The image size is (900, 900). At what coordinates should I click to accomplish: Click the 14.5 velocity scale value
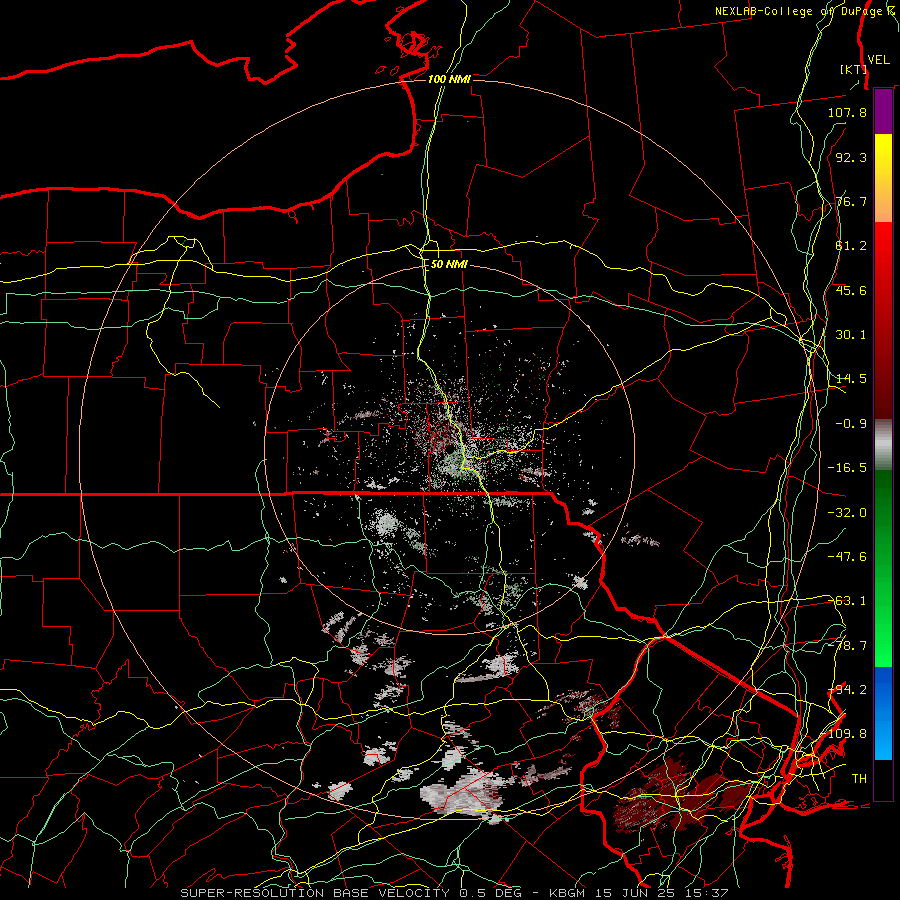pos(851,379)
